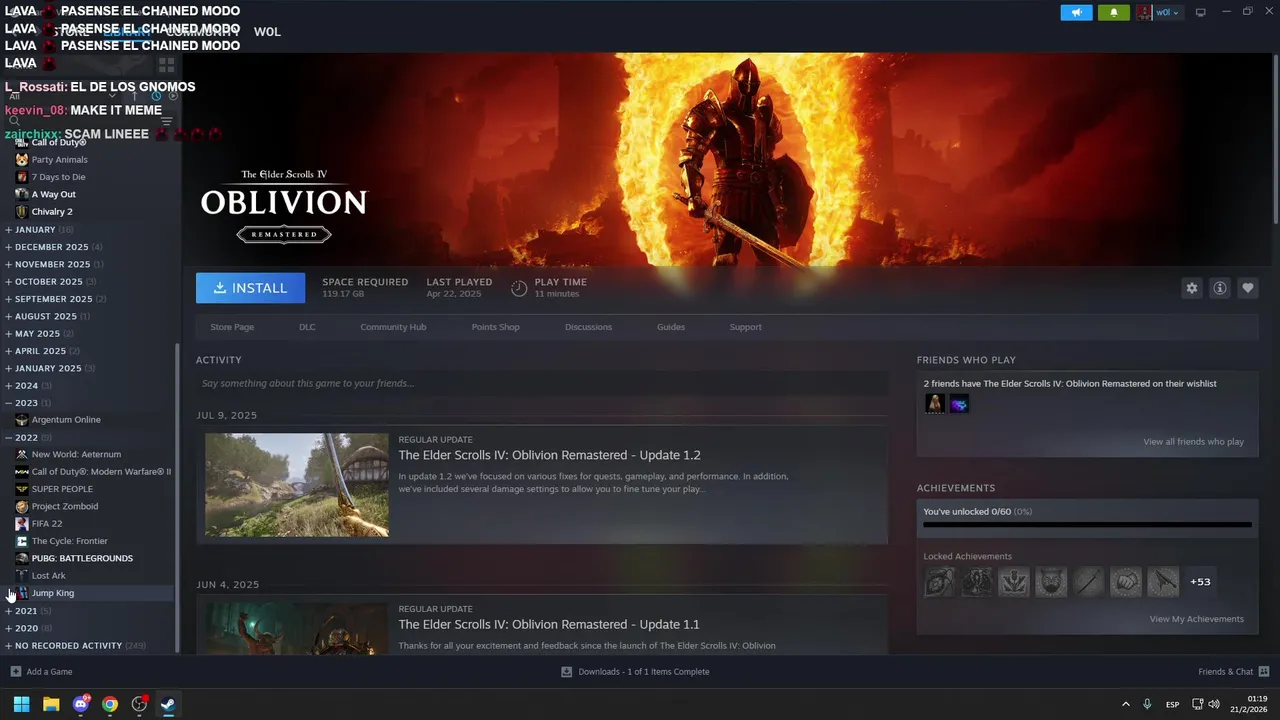Open Google Chrome from the taskbar
Image resolution: width=1280 pixels, height=720 pixels.
[110, 704]
